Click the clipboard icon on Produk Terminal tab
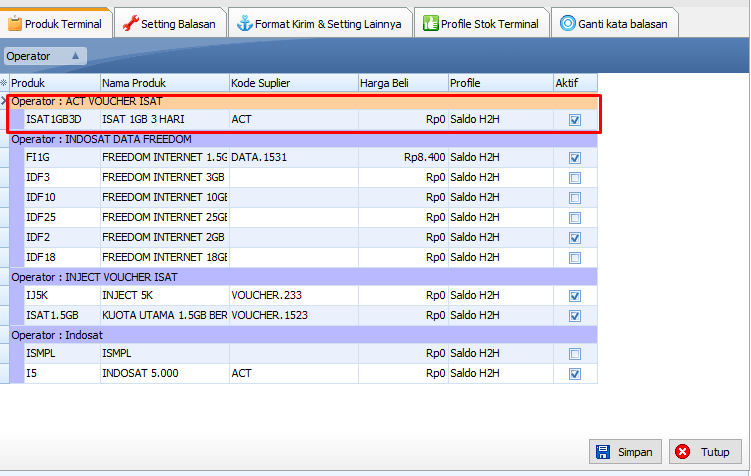The height and width of the screenshot is (476, 751). tap(15, 23)
